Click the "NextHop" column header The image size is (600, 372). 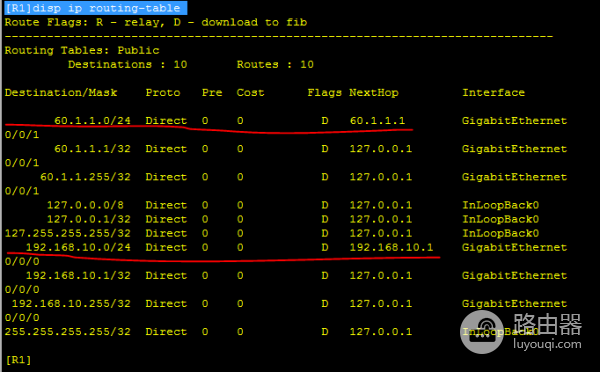[x=374, y=93]
